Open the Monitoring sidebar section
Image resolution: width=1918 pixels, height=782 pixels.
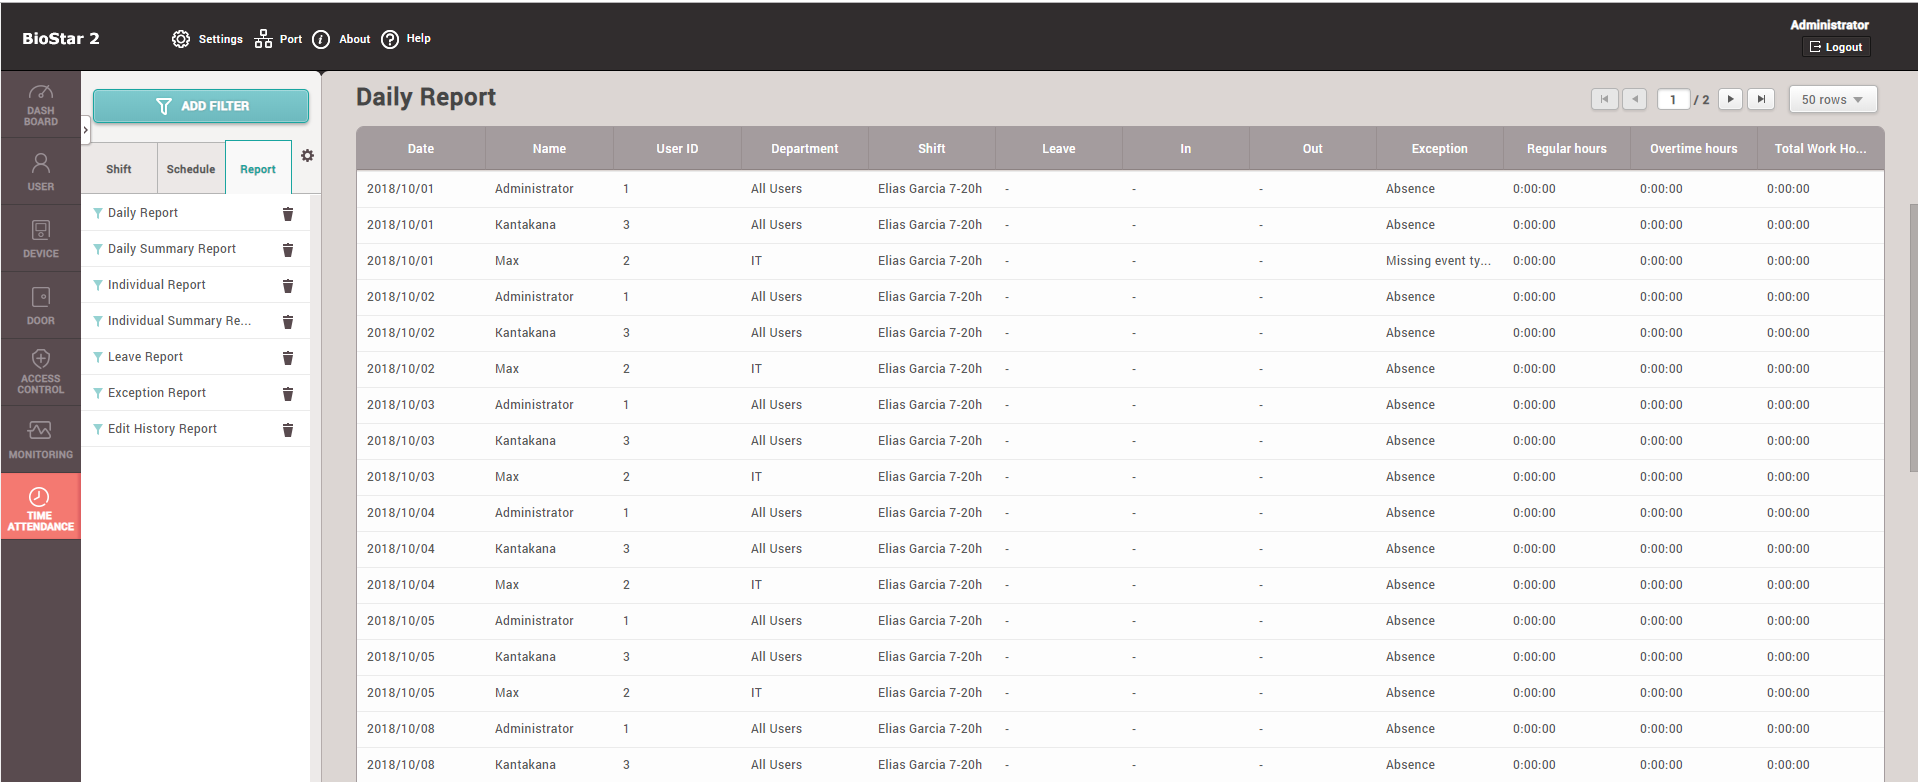pos(40,439)
